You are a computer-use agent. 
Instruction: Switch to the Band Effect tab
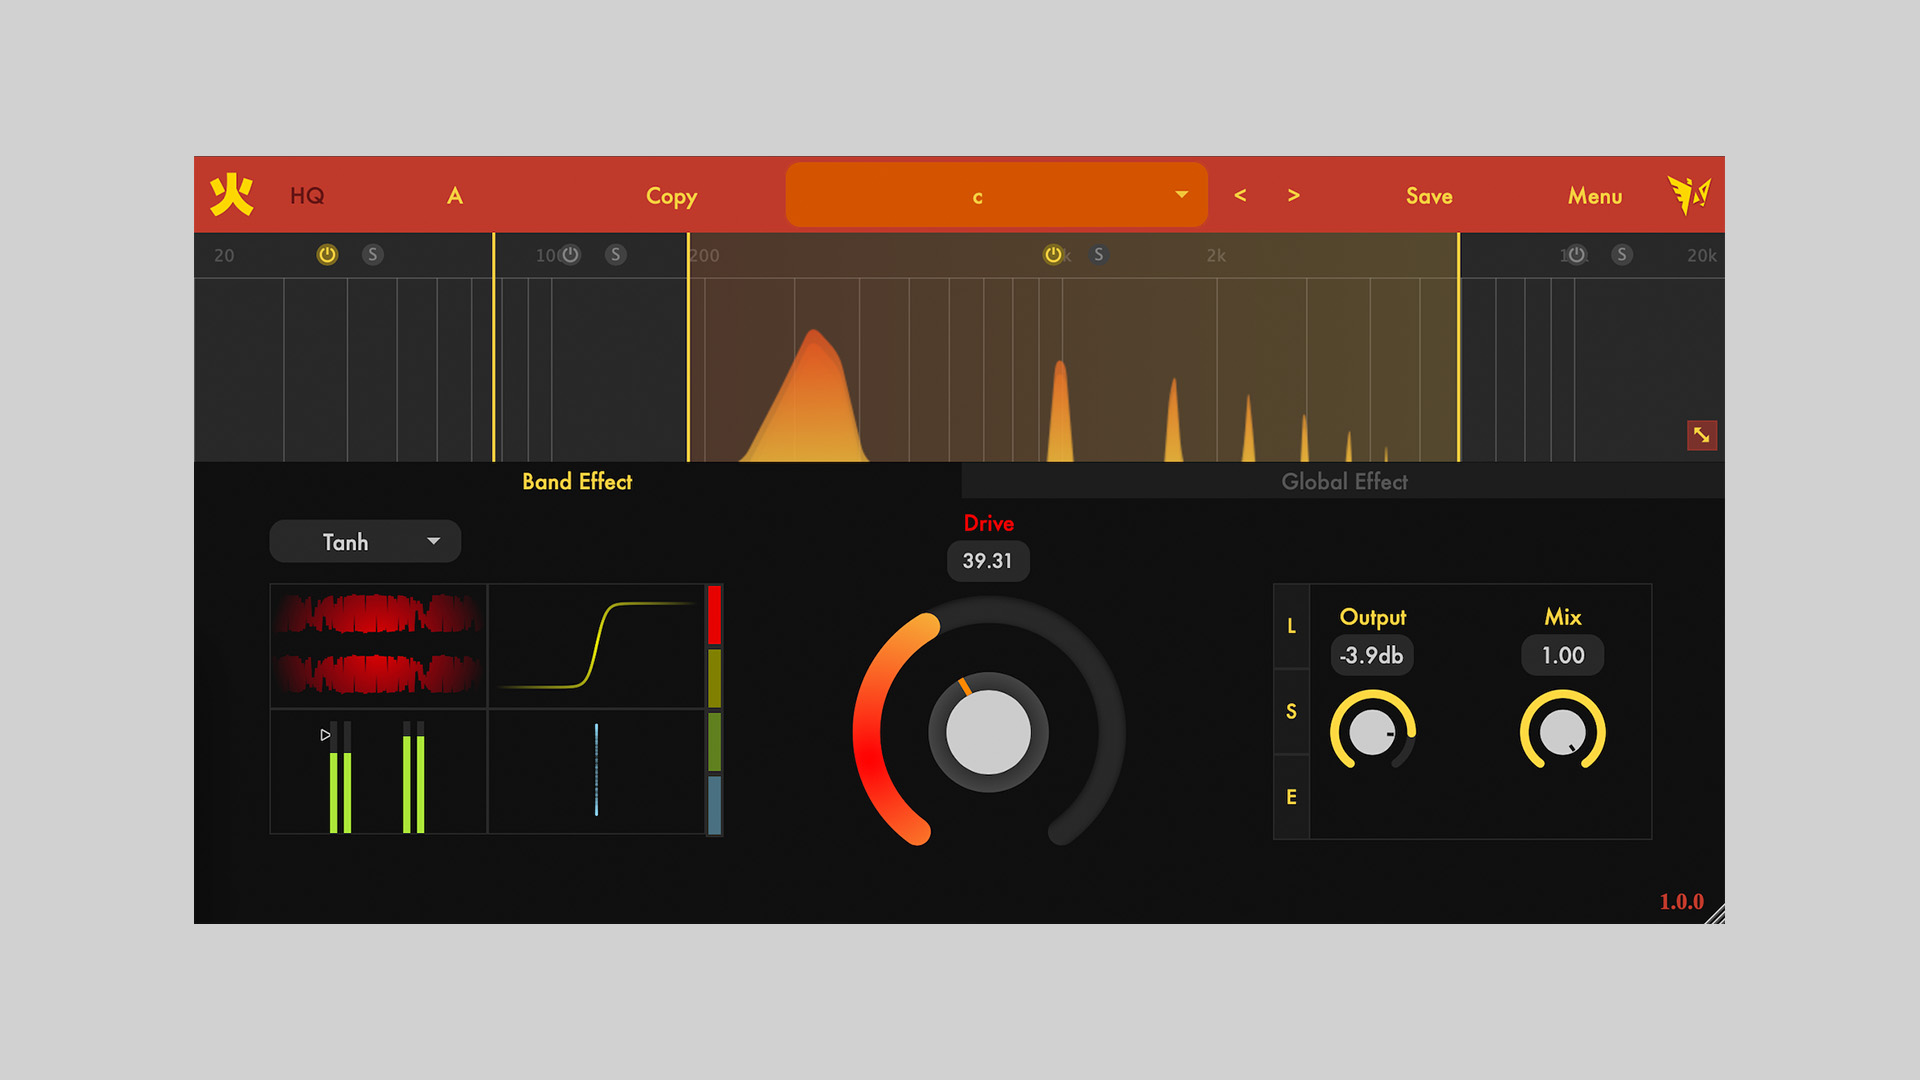click(577, 481)
